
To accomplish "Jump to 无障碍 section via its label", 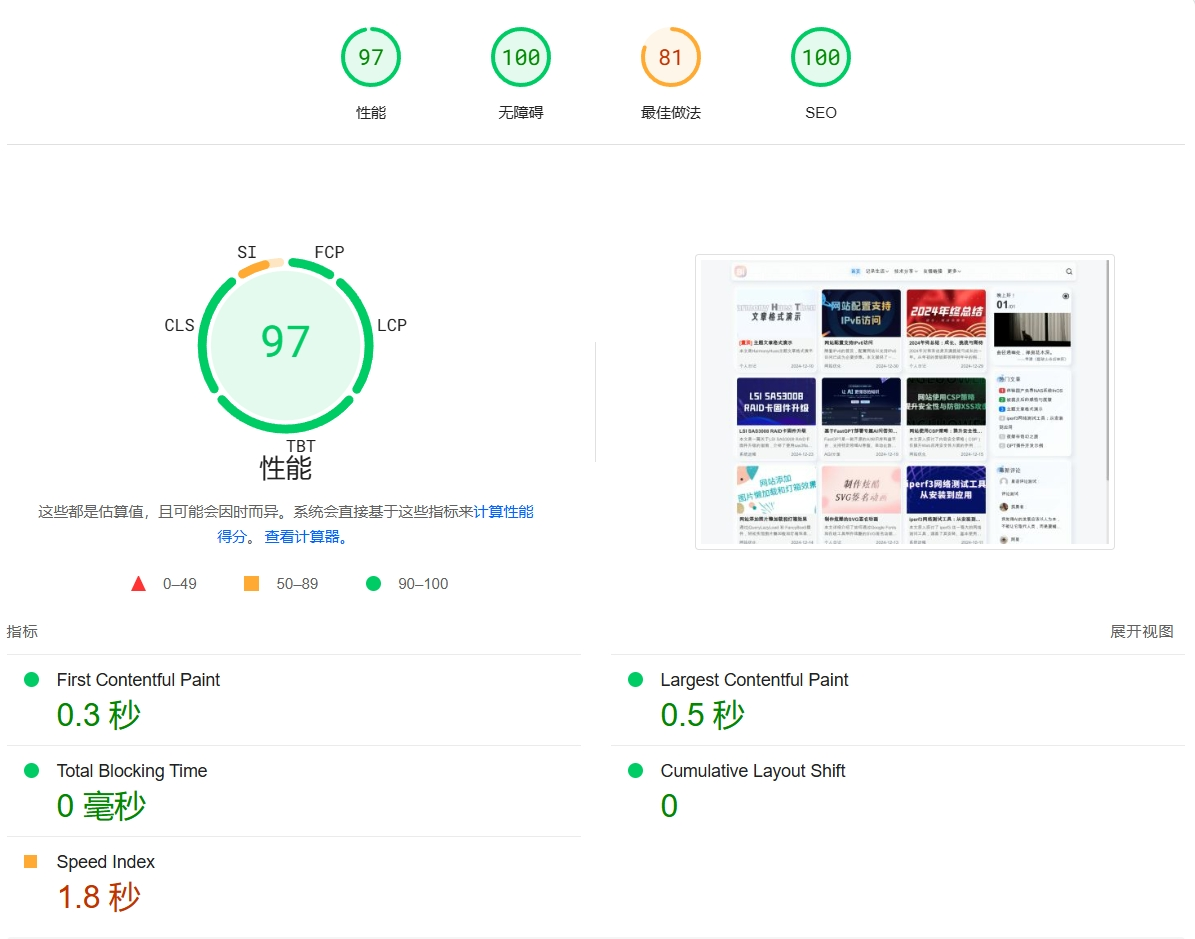I will pos(520,113).
